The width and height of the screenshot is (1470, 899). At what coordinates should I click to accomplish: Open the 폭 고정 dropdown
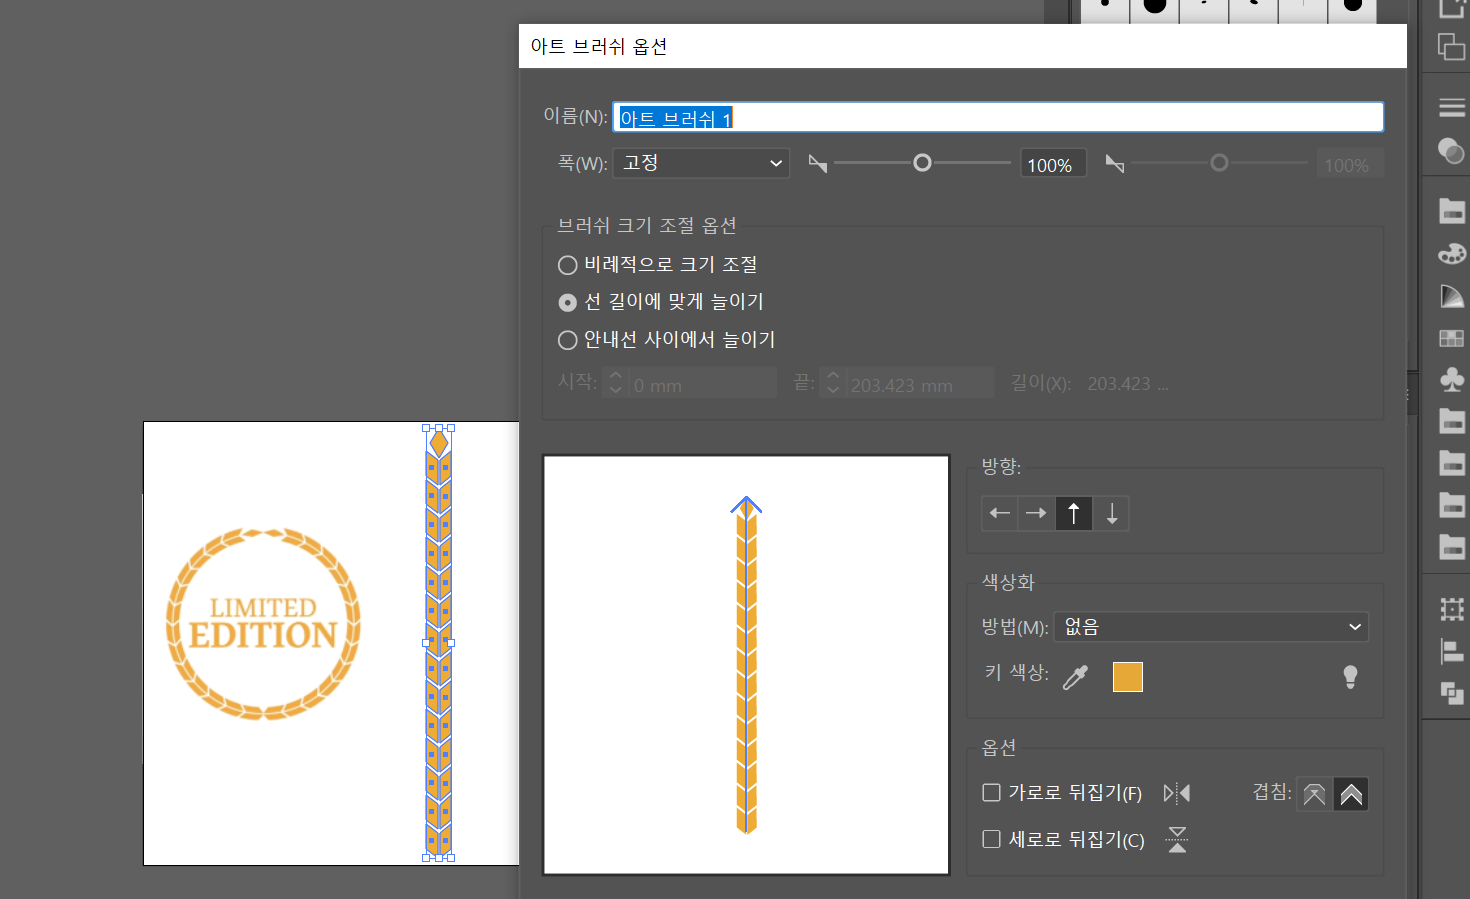(x=701, y=163)
